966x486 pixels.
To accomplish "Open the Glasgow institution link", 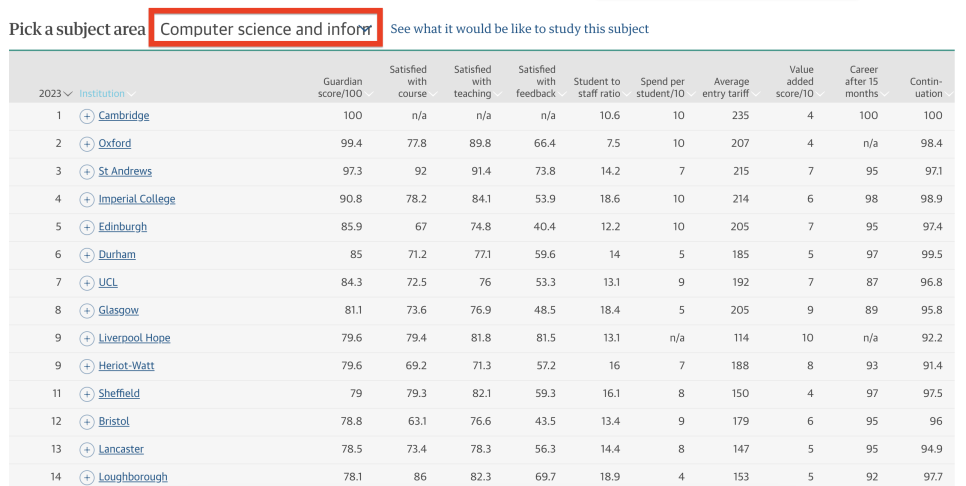I will 118,310.
